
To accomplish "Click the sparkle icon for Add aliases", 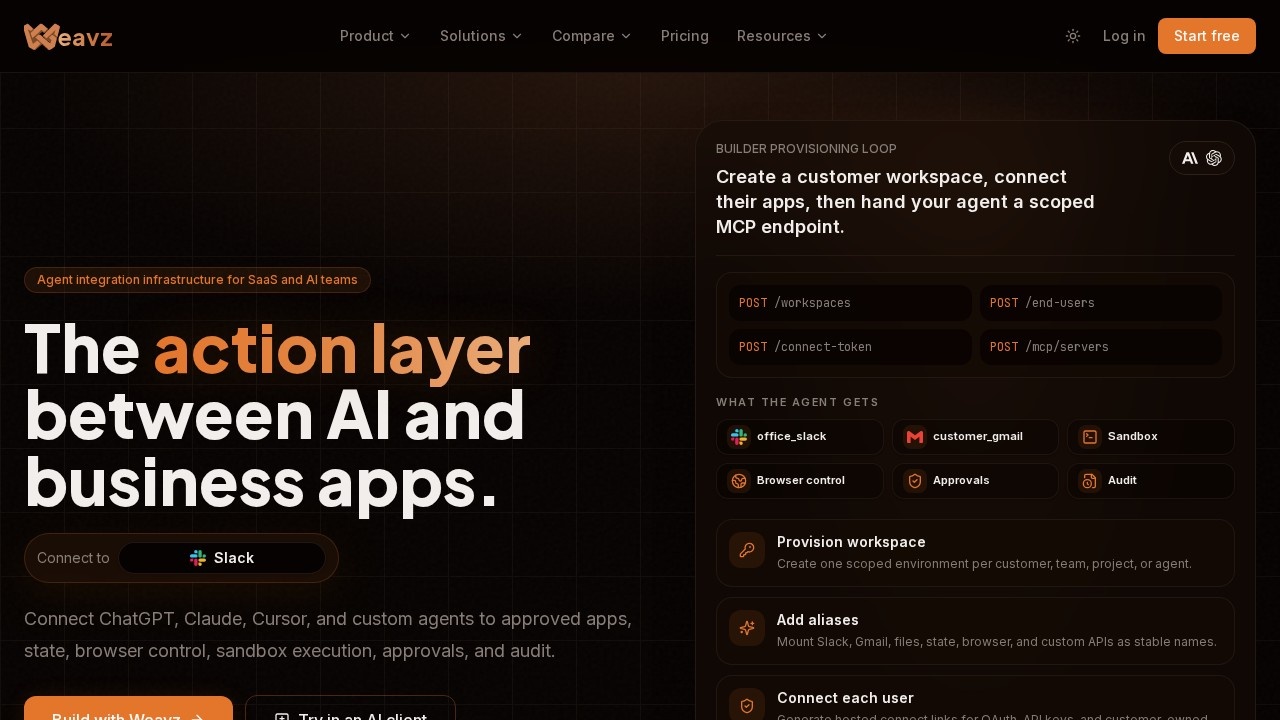I will coord(747,628).
